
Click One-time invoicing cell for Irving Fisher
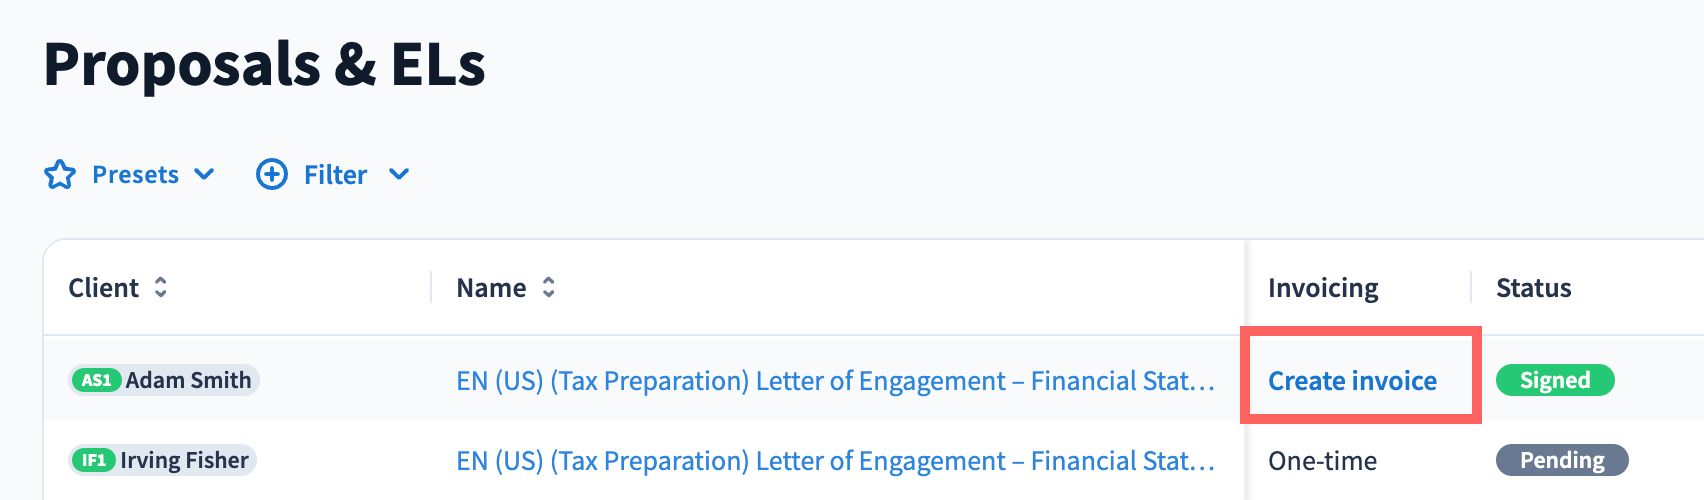(x=1322, y=461)
